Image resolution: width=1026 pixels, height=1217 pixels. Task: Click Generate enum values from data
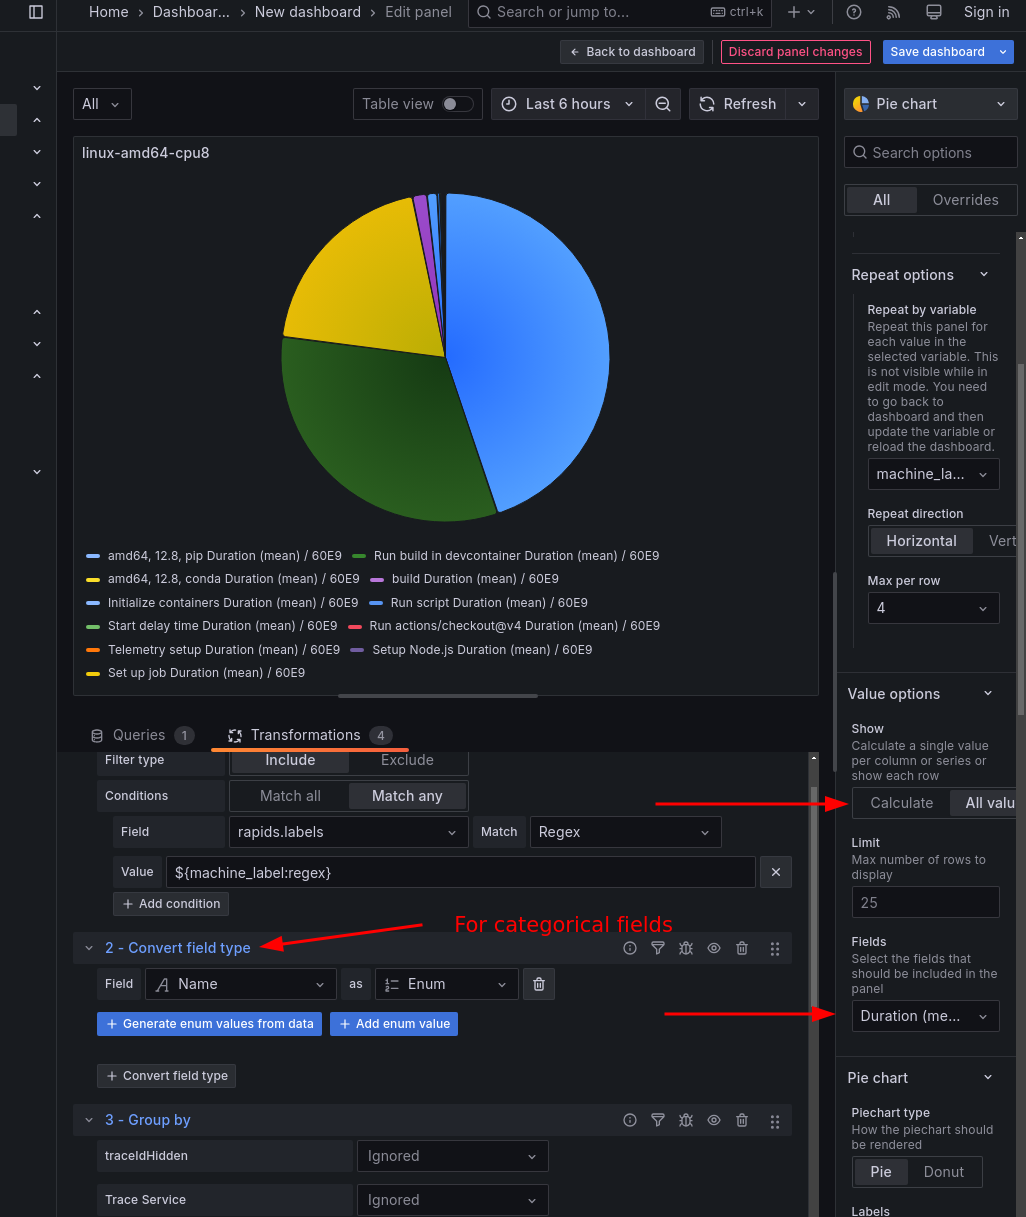(x=209, y=1024)
